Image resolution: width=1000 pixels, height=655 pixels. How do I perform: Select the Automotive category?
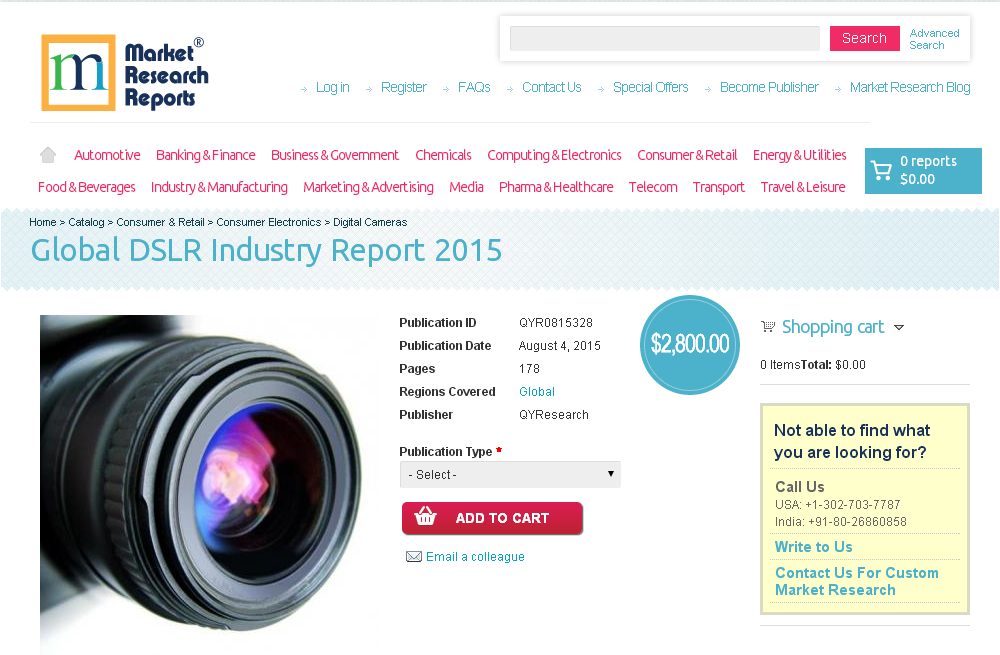tap(107, 155)
